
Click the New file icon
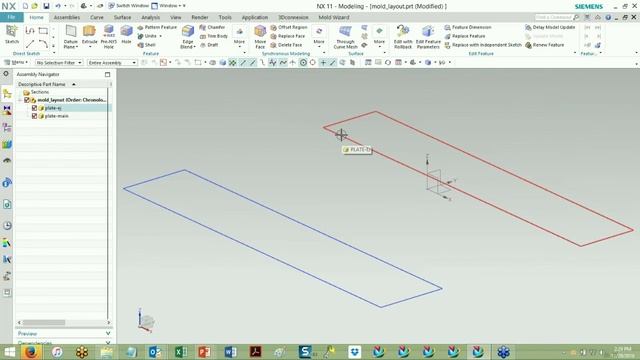coord(25,6)
